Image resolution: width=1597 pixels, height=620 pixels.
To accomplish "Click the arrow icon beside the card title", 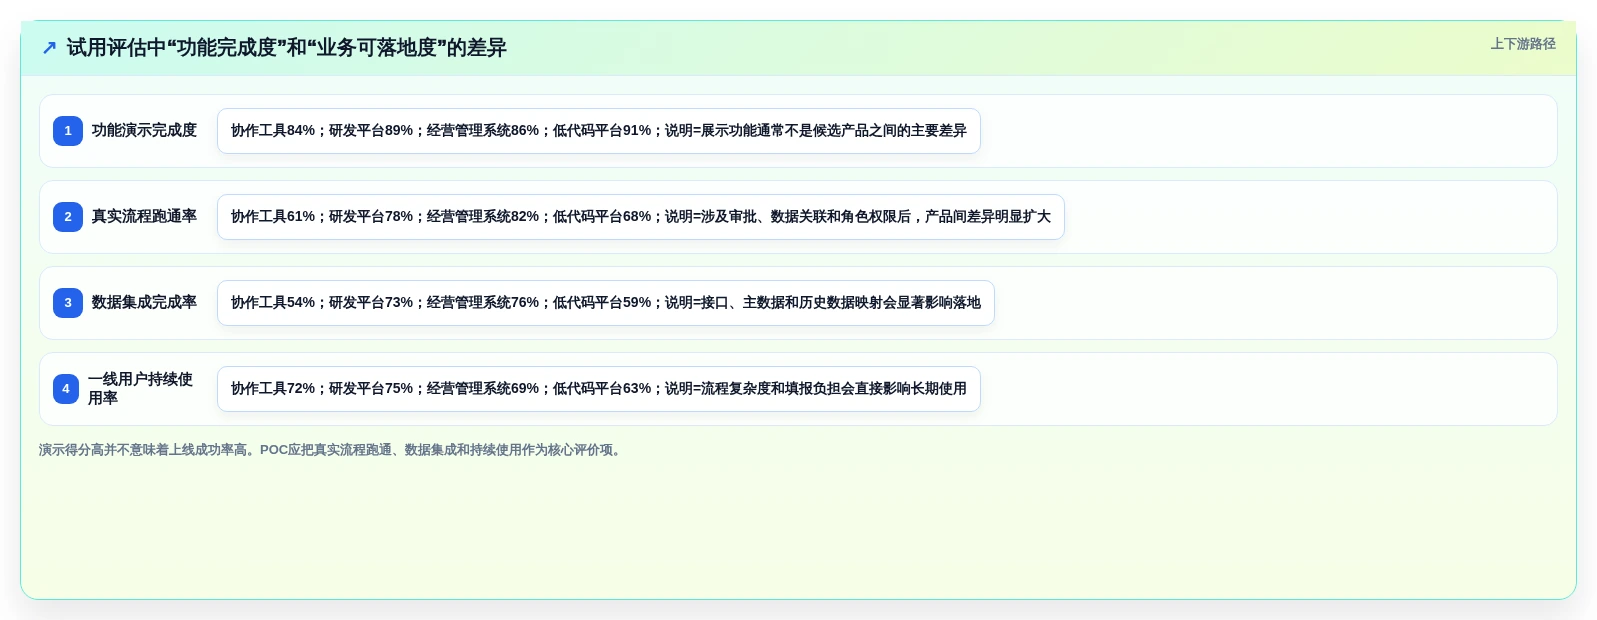I will pos(49,48).
